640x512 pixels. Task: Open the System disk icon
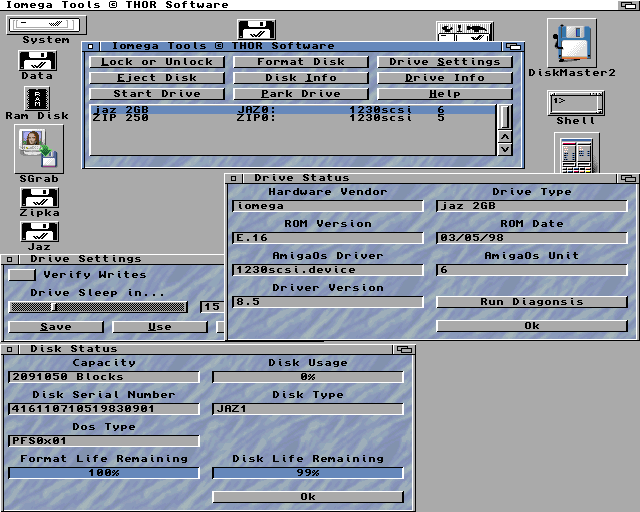[46, 26]
